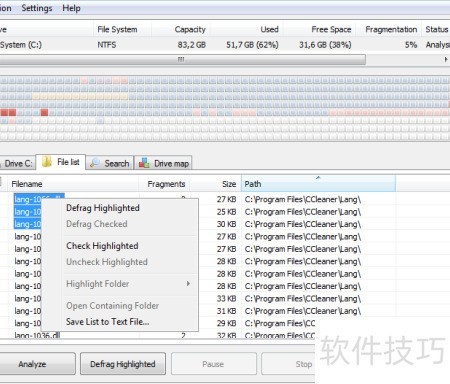The image size is (450, 384).
Task: Click the 83,2 GB capacity value
Action: (192, 45)
